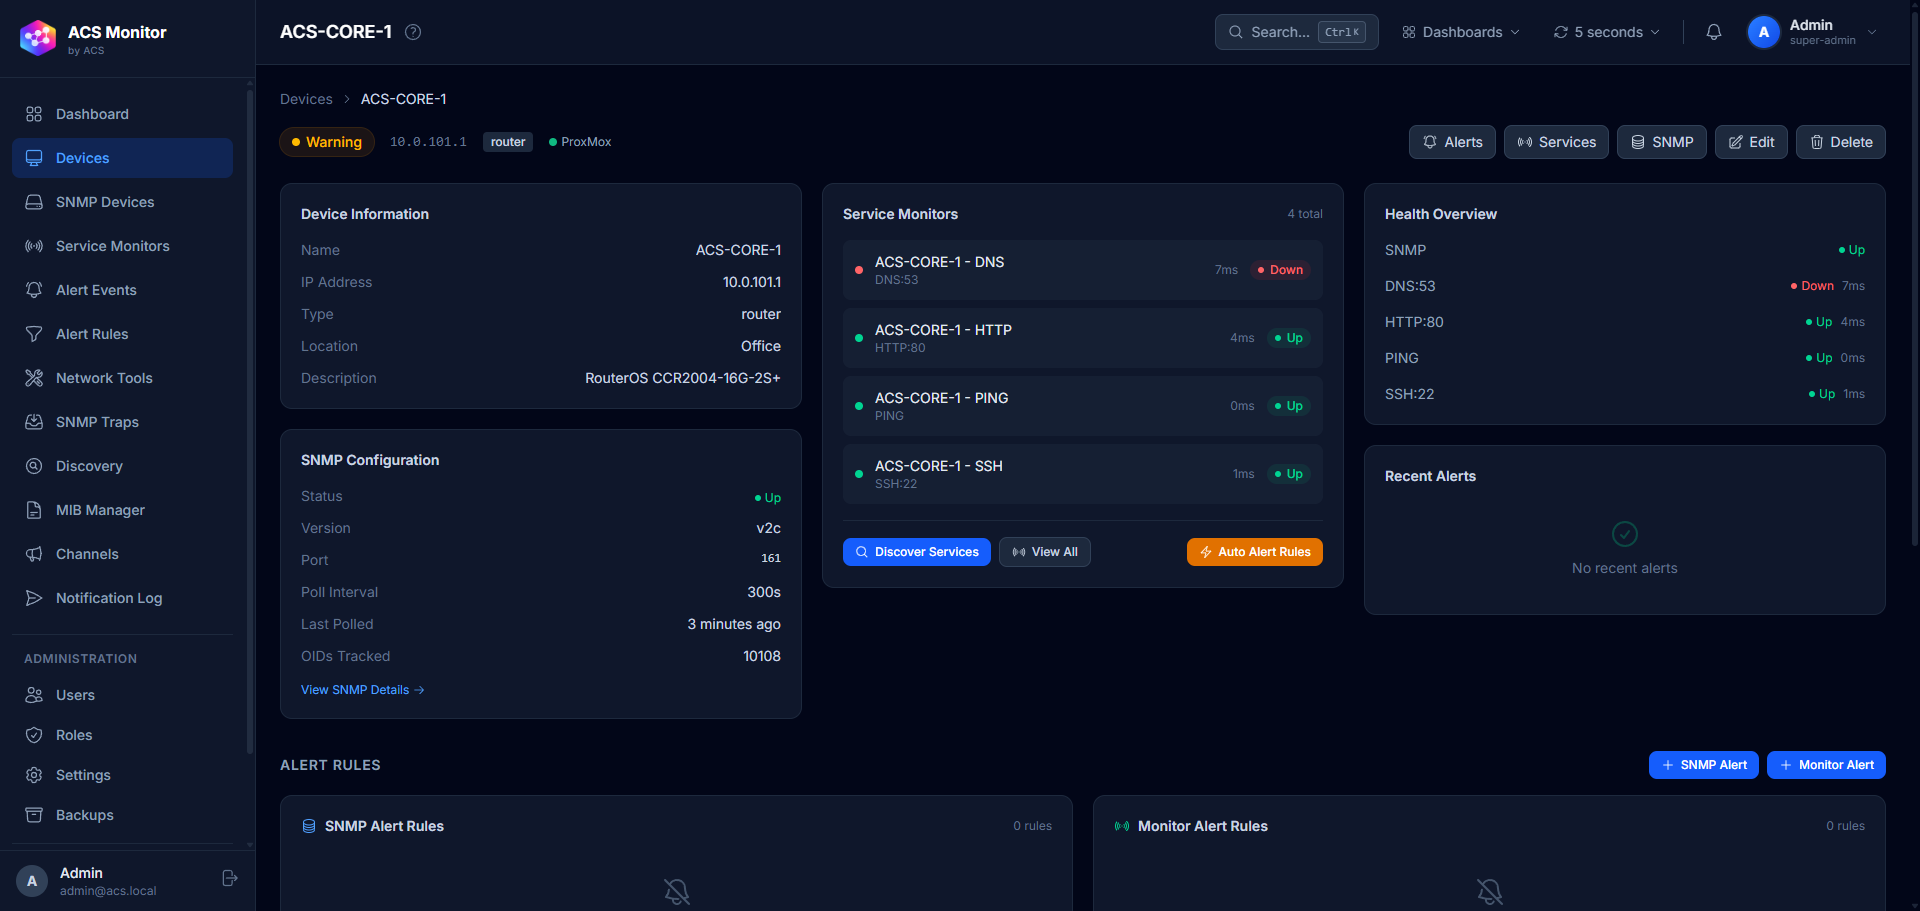Click the sidebar vertical scrollbar
The width and height of the screenshot is (1920, 911).
pyautogui.click(x=250, y=420)
